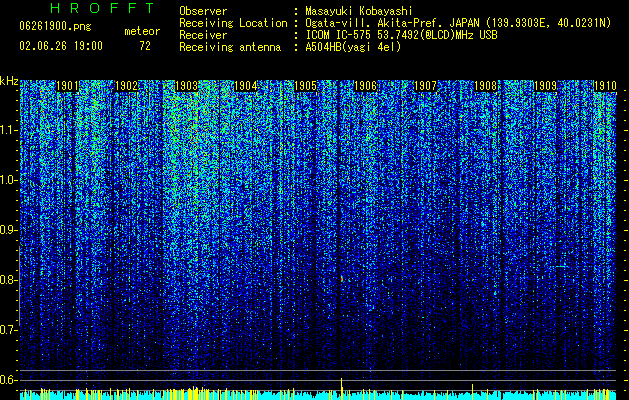Viewport: 629px width, 400px height.
Task: Click the 0.7 frequency axis label
Action: [x=9, y=330]
